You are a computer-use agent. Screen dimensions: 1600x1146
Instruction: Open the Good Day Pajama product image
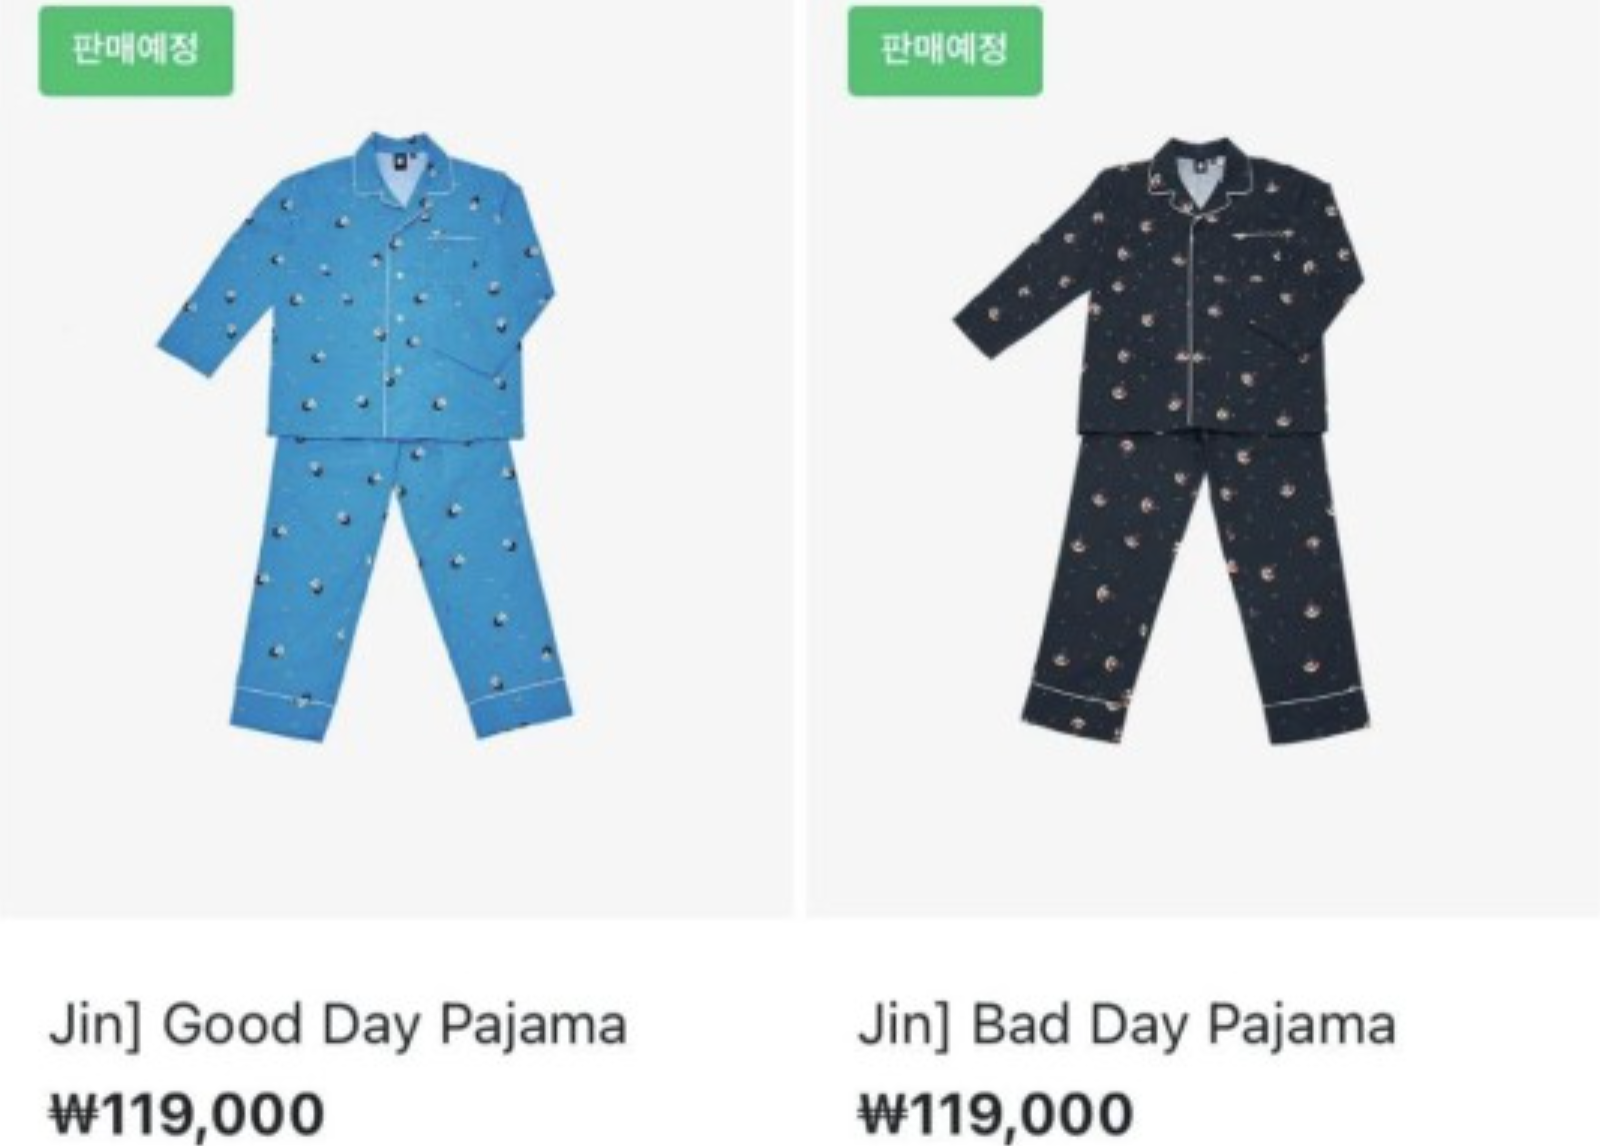(x=397, y=459)
